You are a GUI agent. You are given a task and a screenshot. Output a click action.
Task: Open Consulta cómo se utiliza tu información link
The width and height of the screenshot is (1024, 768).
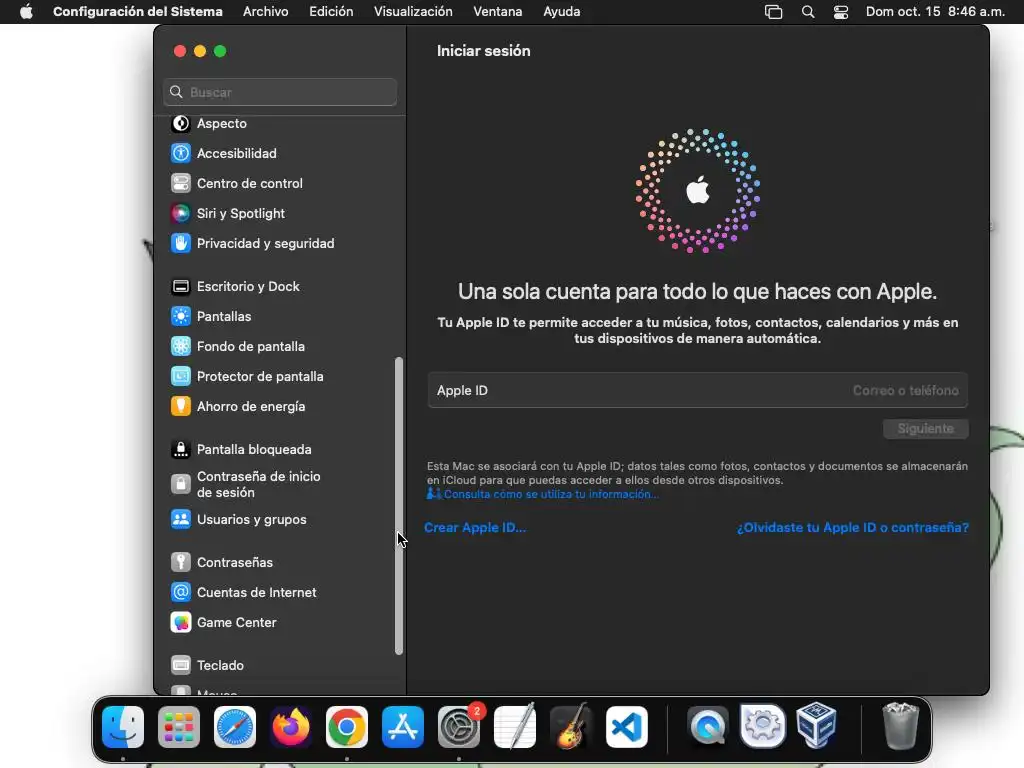point(550,494)
